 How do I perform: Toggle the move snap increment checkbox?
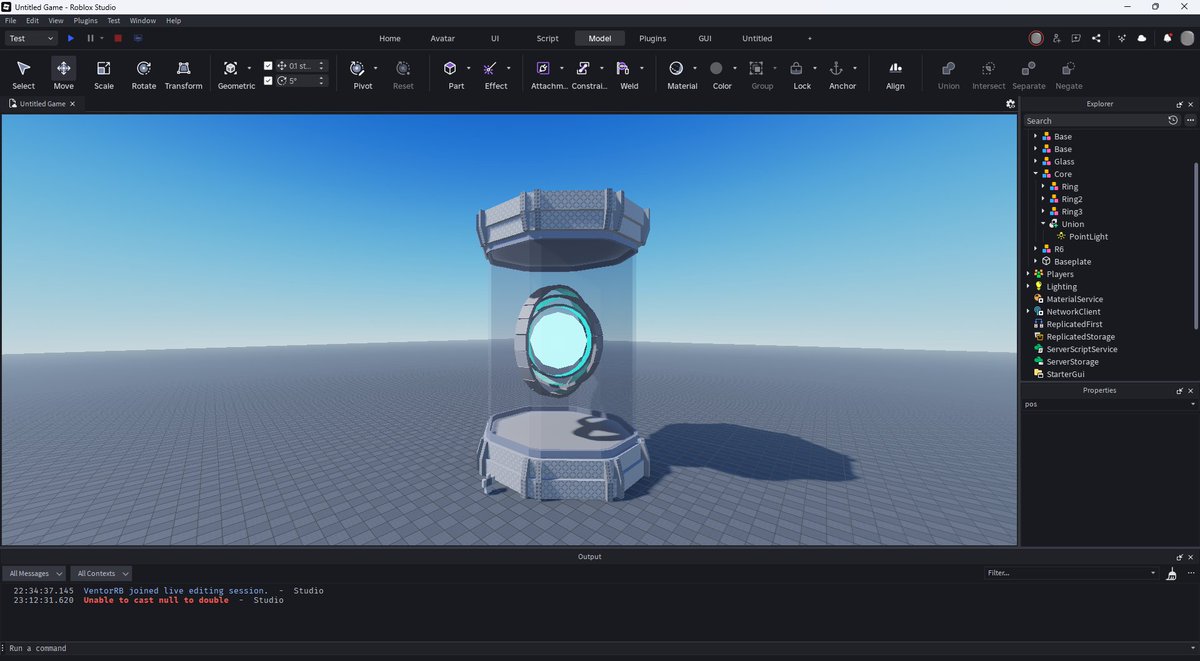click(268, 65)
